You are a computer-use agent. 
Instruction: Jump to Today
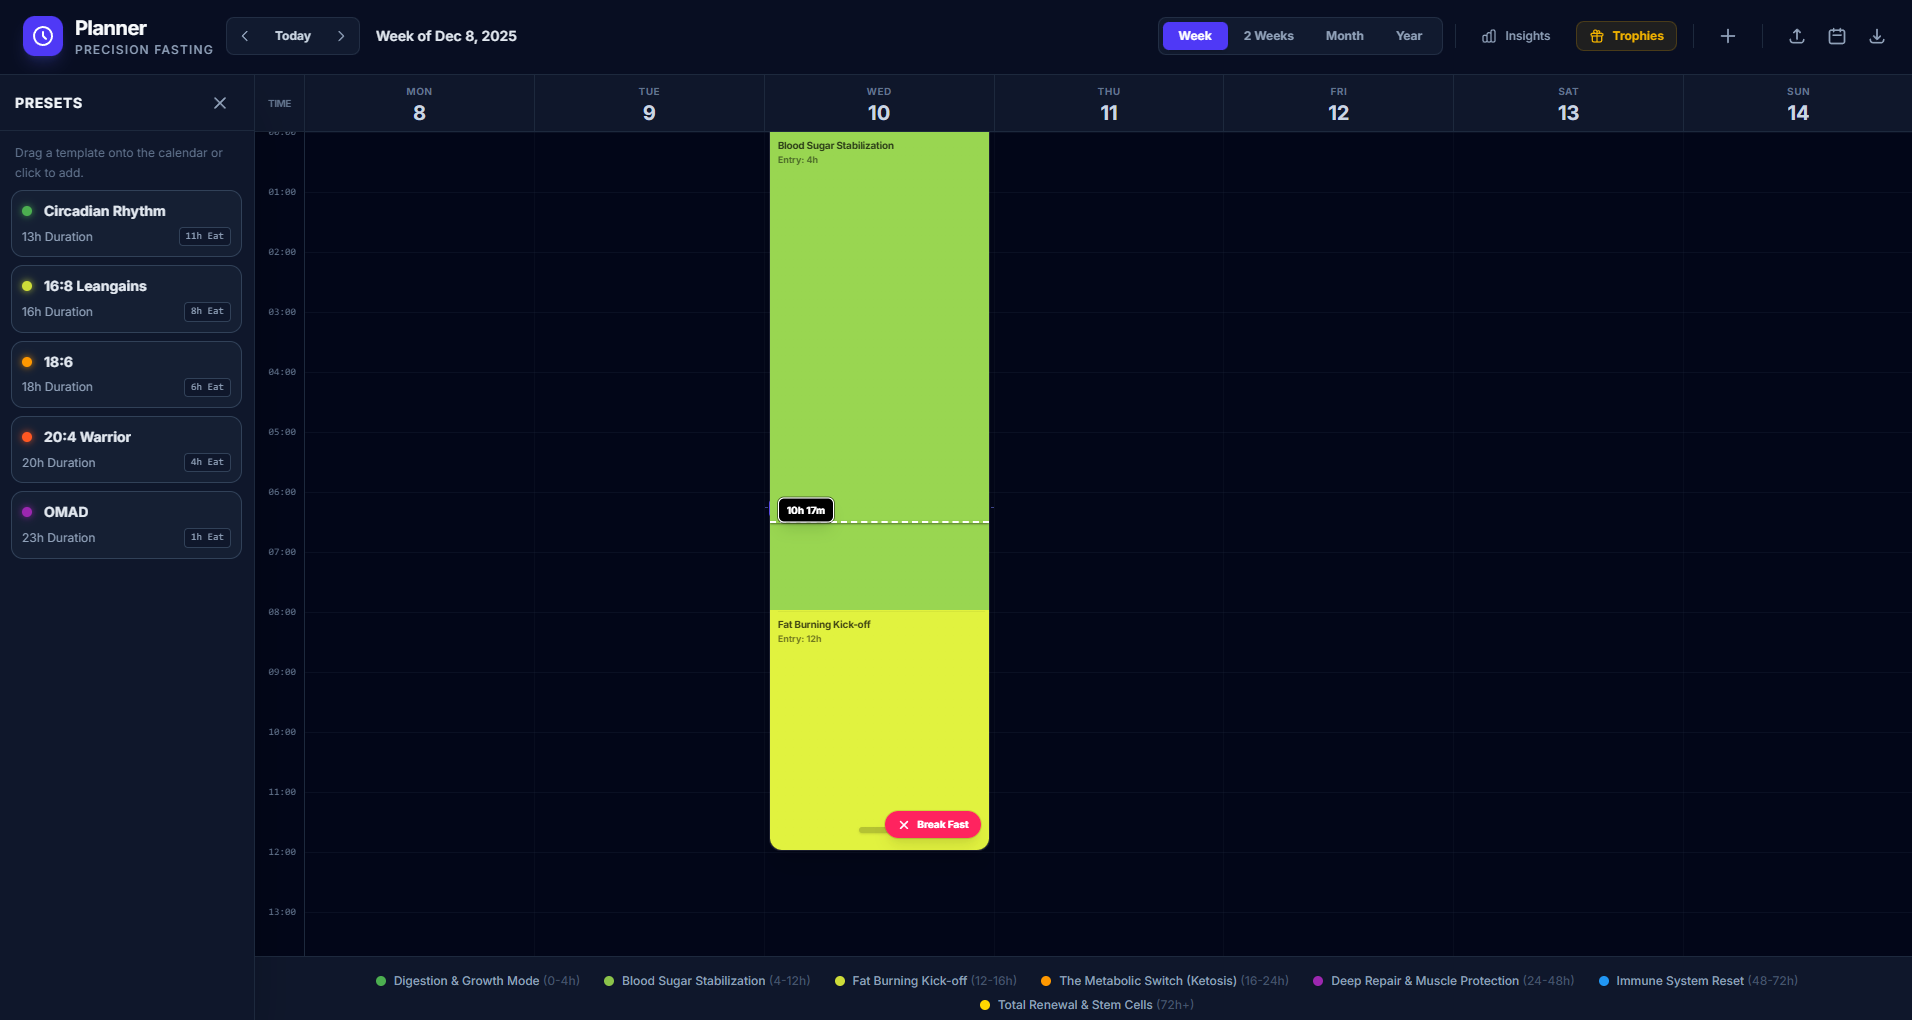[x=293, y=36]
